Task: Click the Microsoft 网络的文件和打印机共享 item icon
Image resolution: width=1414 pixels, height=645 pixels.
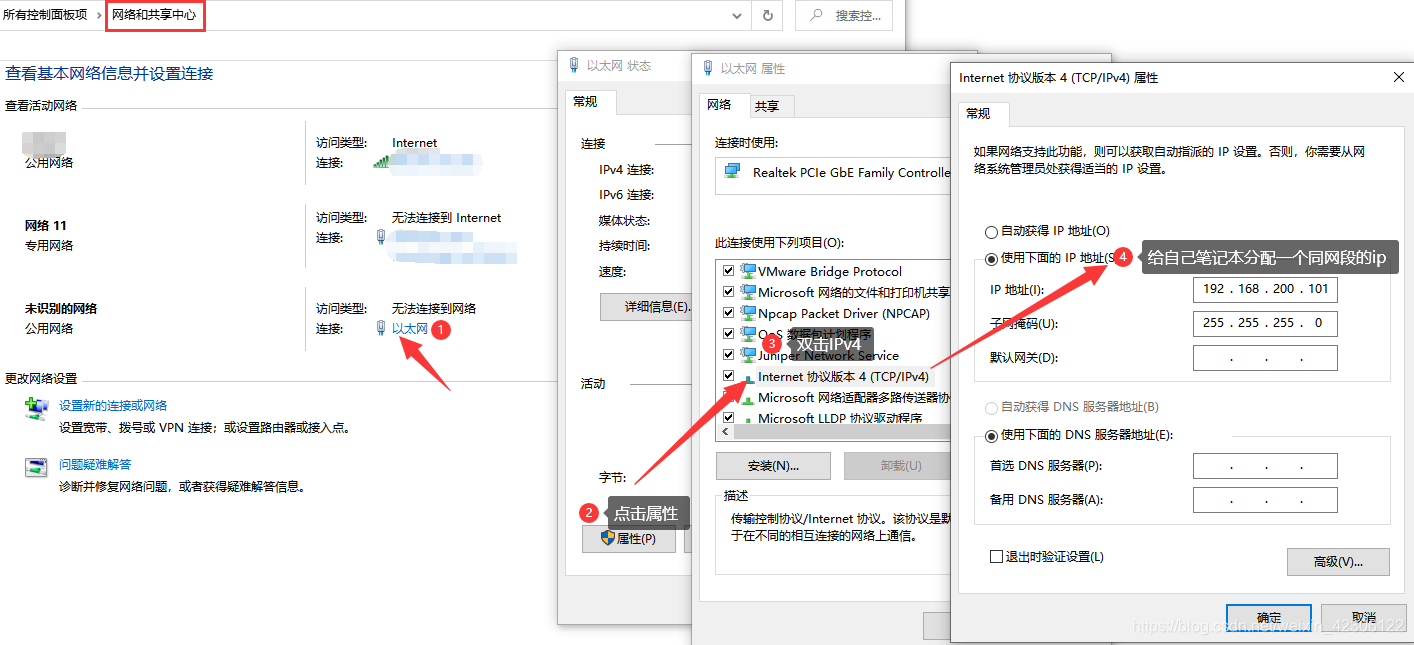Action: [x=748, y=292]
